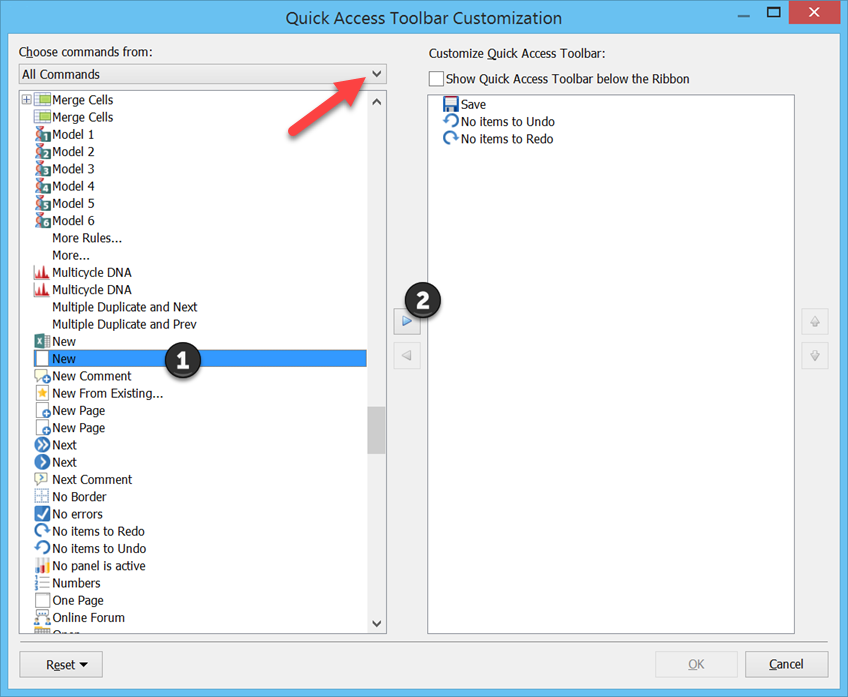Open the Reset button dropdown

pos(67,664)
